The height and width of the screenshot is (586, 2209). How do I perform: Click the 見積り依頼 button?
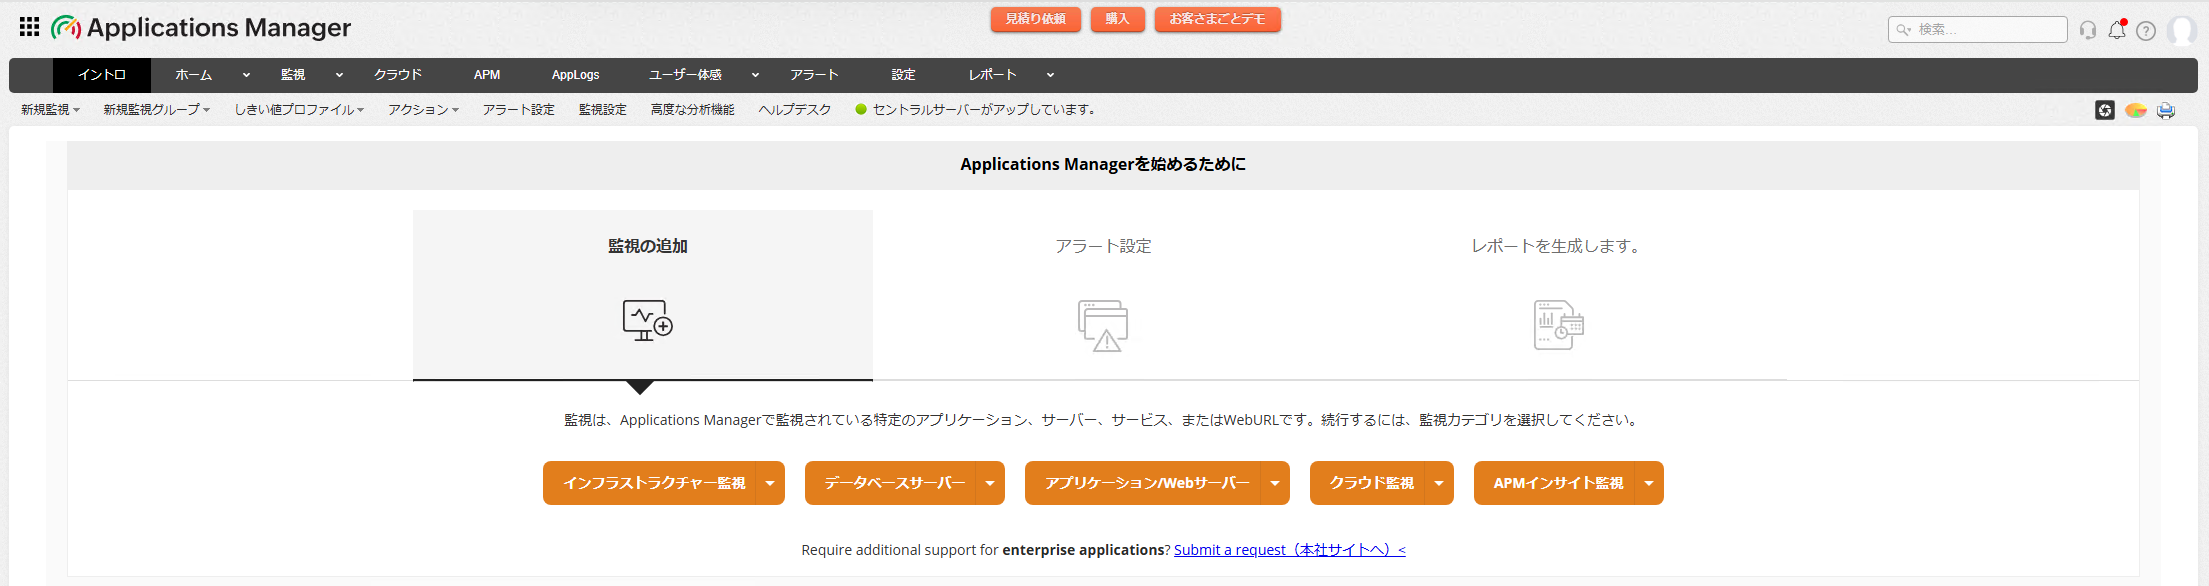coord(1036,19)
